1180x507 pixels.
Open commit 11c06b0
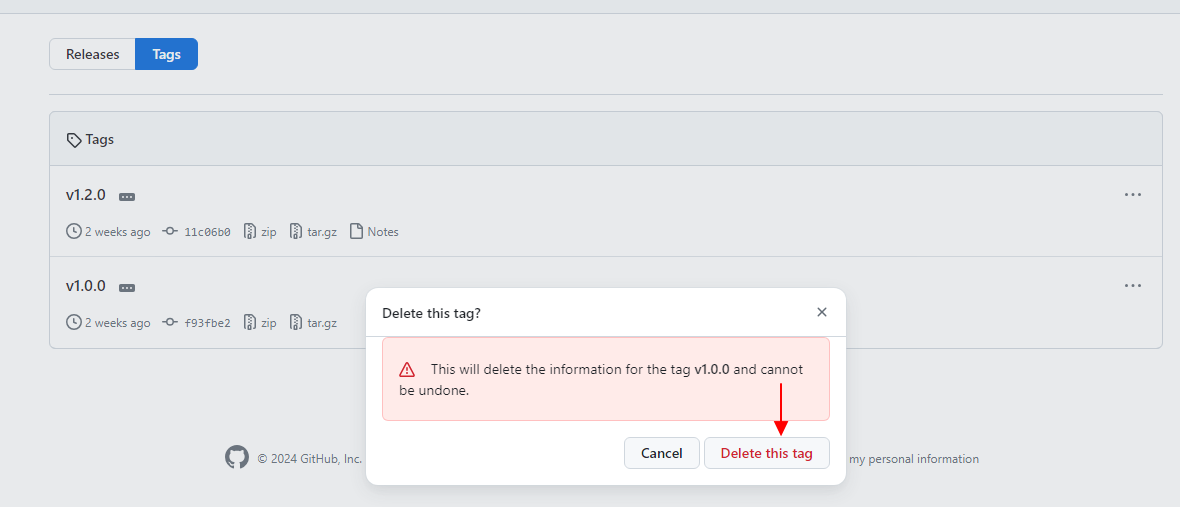(x=207, y=232)
